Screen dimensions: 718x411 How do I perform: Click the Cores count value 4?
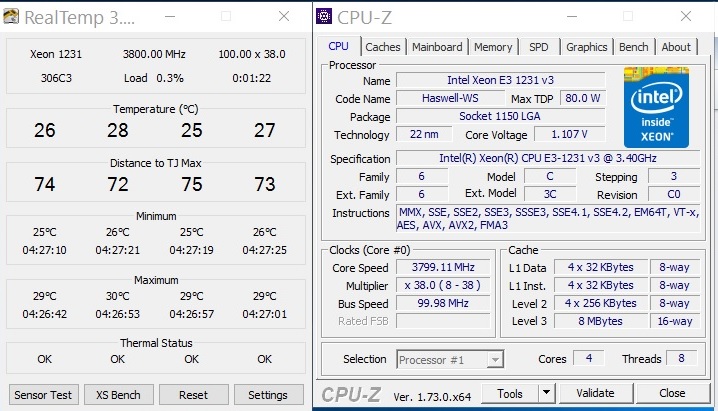pos(589,358)
